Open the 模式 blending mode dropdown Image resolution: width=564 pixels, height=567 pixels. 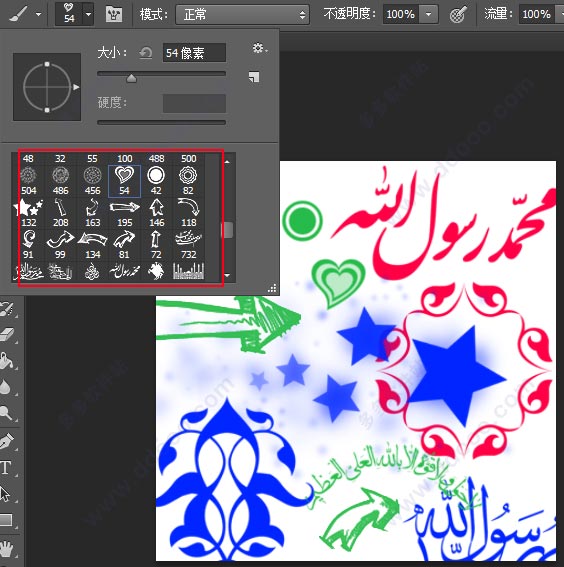click(x=242, y=14)
